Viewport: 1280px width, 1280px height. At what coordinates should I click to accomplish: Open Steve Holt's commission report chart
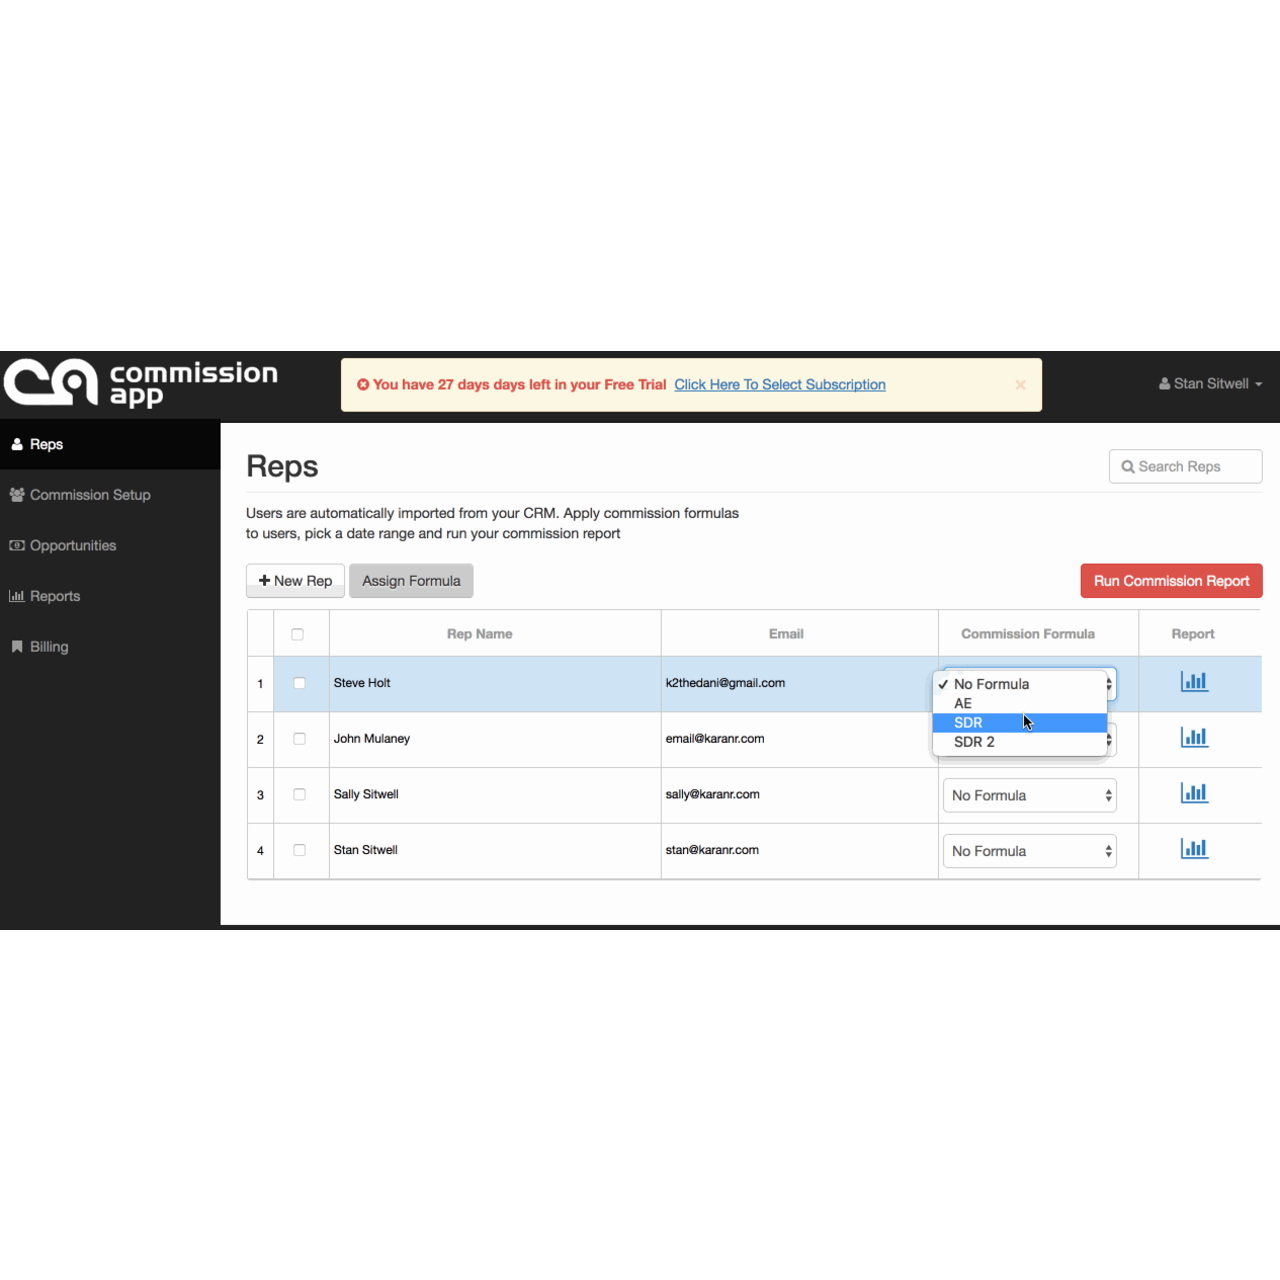click(1193, 681)
